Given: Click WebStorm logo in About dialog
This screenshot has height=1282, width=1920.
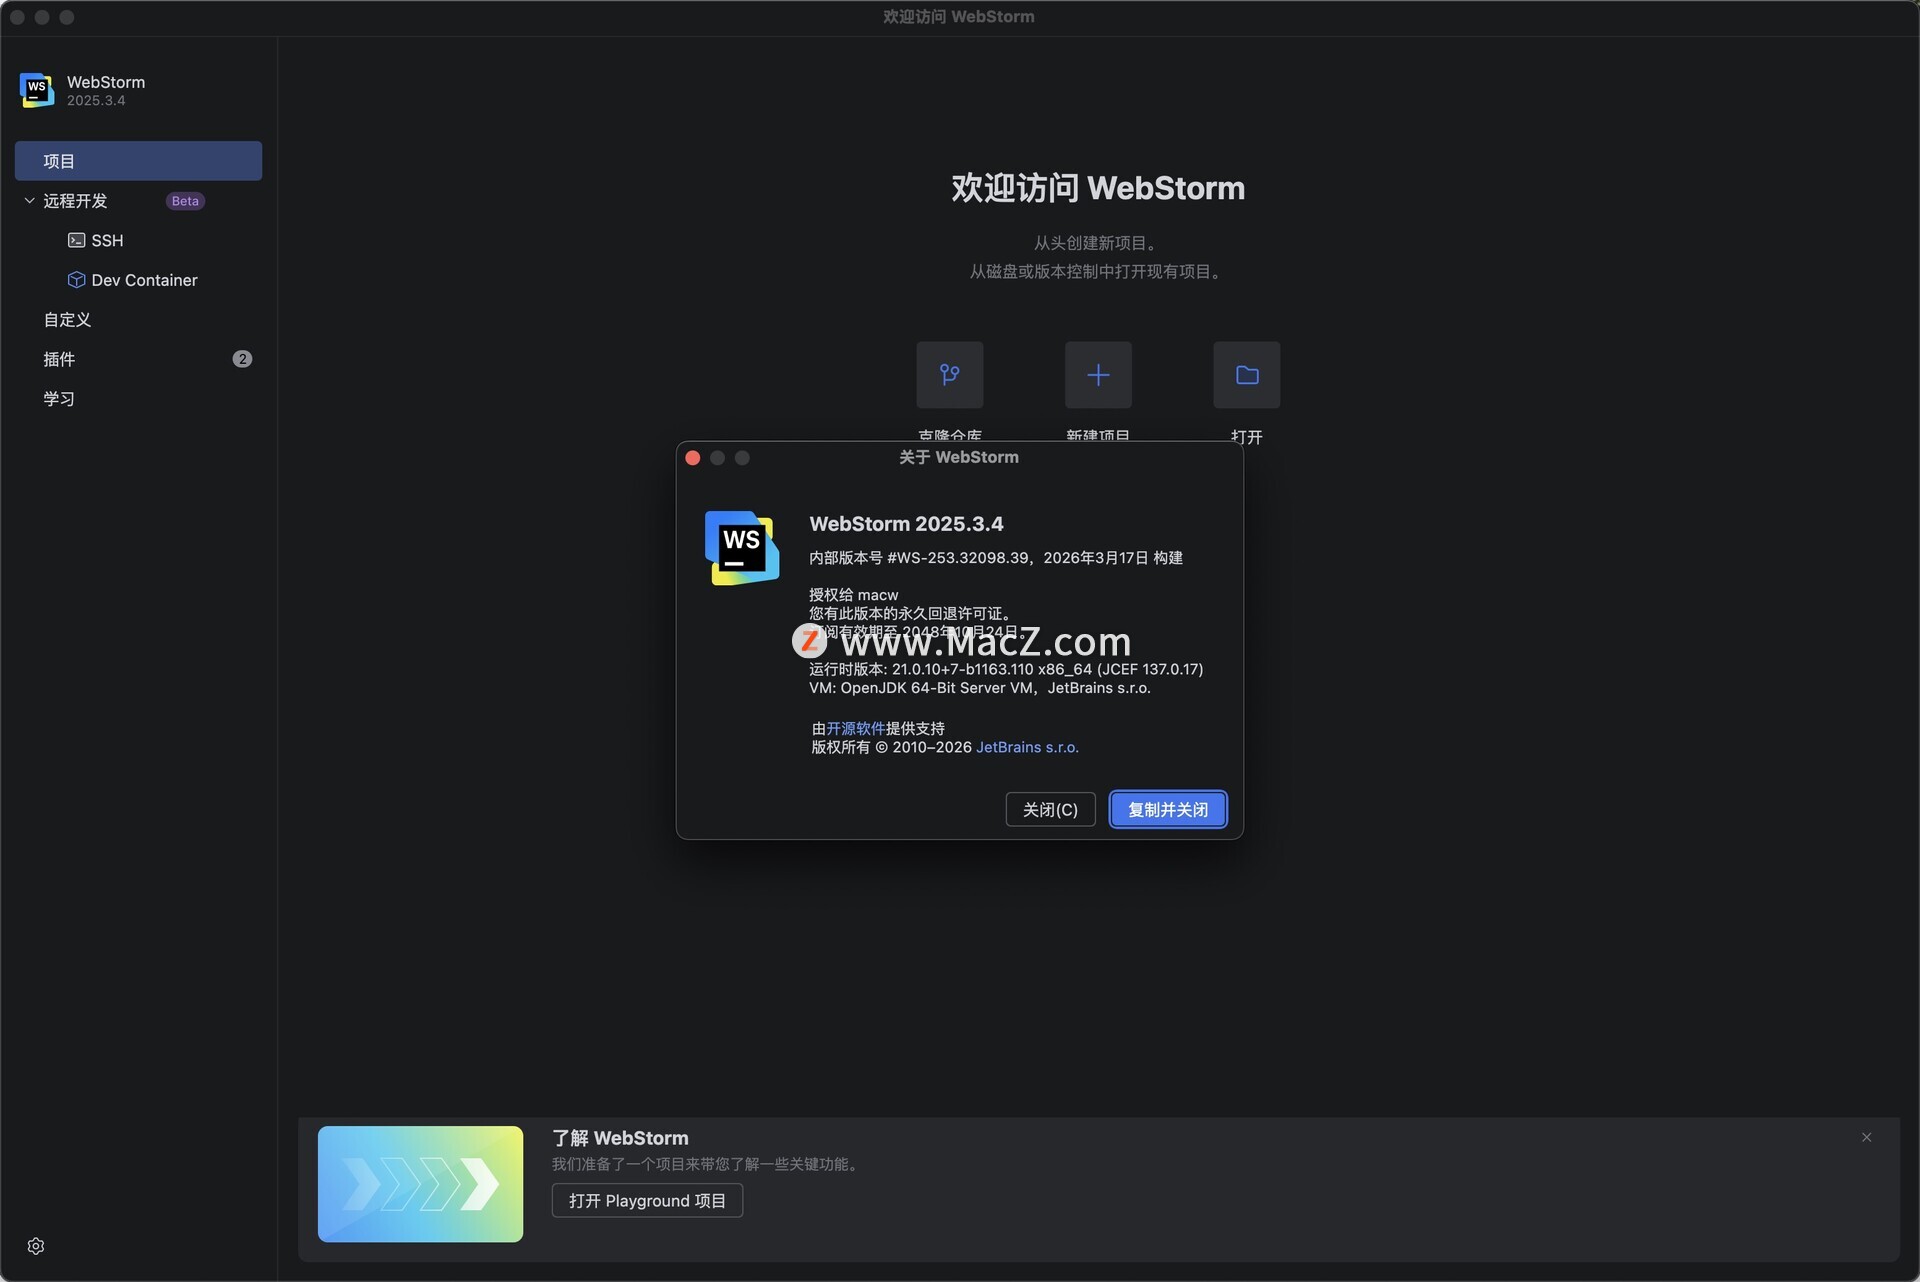Looking at the screenshot, I should [x=741, y=548].
